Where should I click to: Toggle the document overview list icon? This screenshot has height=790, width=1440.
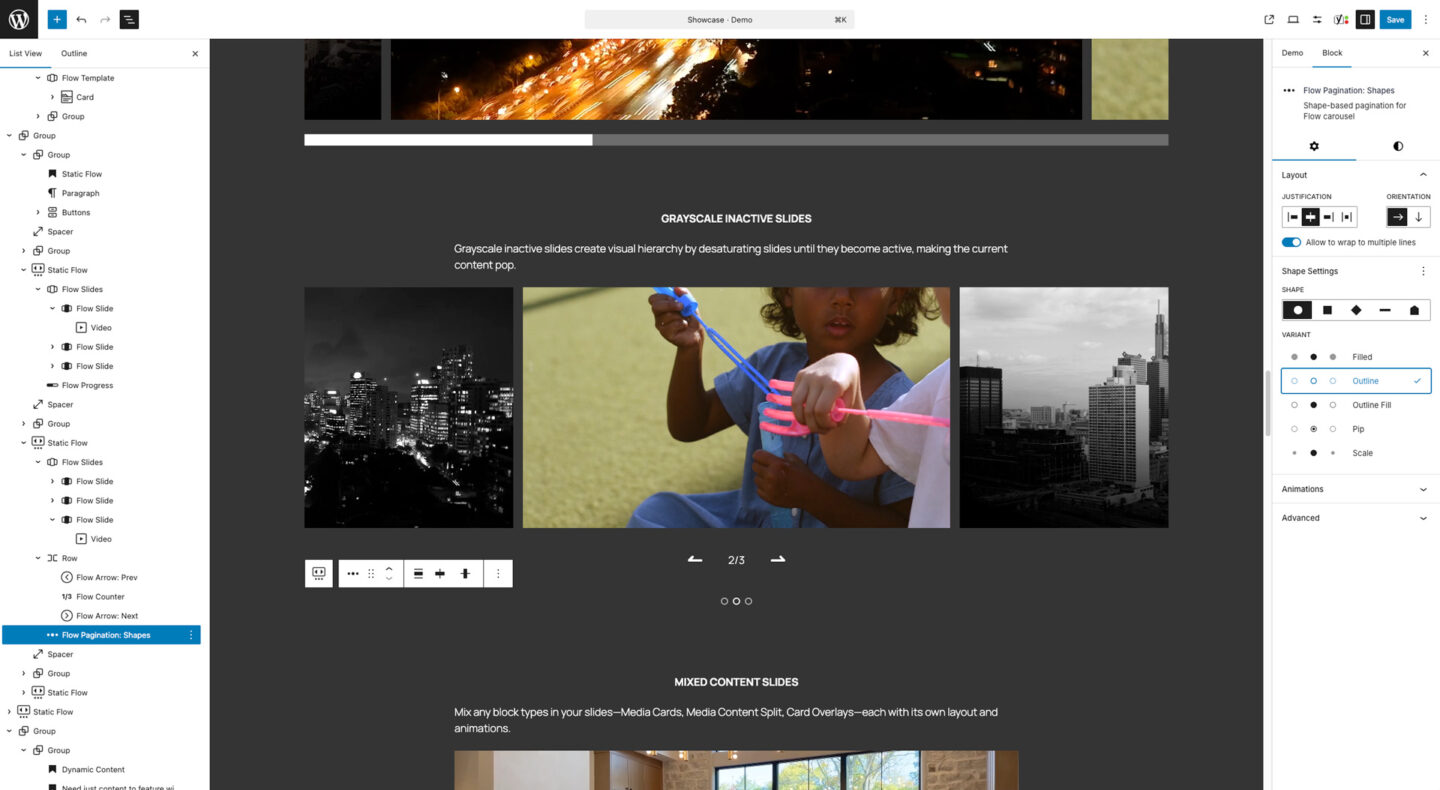point(129,19)
